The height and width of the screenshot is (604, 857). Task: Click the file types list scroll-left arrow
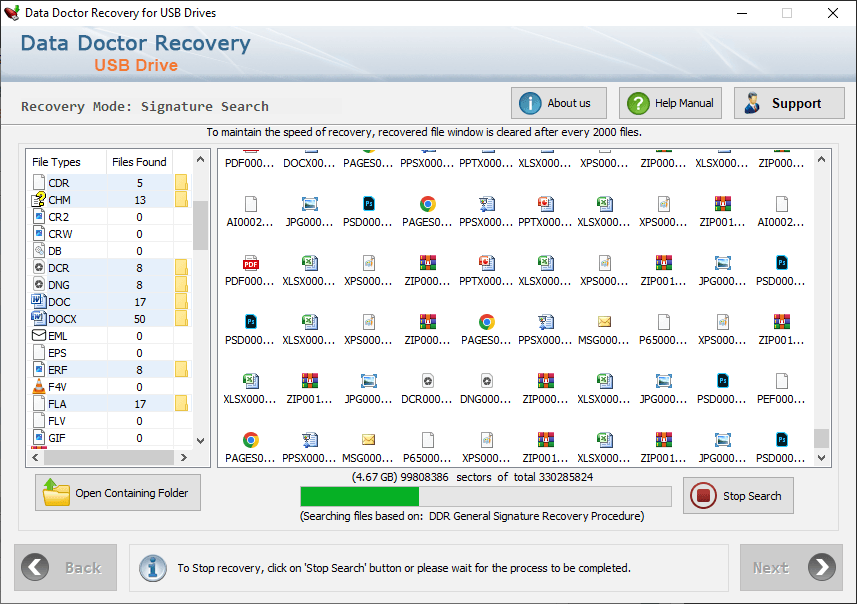point(36,458)
